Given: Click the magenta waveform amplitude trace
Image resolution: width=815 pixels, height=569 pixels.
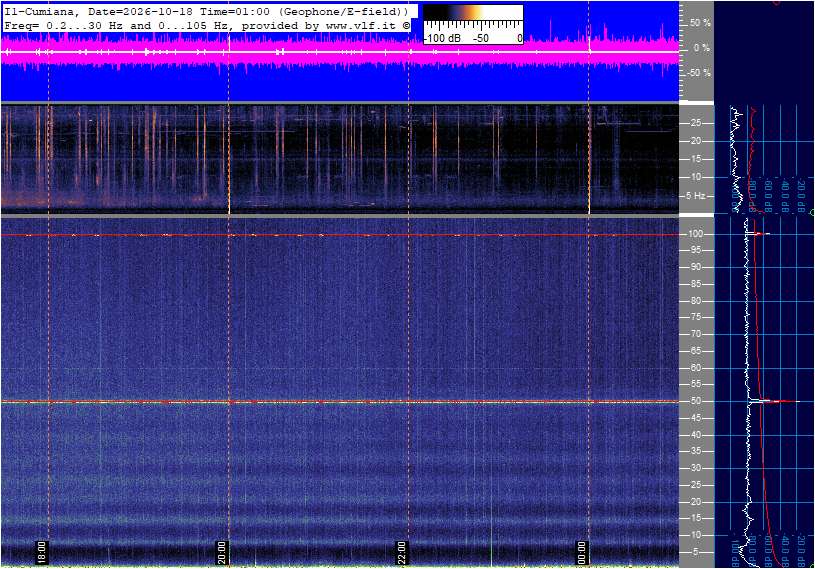Looking at the screenshot, I should point(340,51).
